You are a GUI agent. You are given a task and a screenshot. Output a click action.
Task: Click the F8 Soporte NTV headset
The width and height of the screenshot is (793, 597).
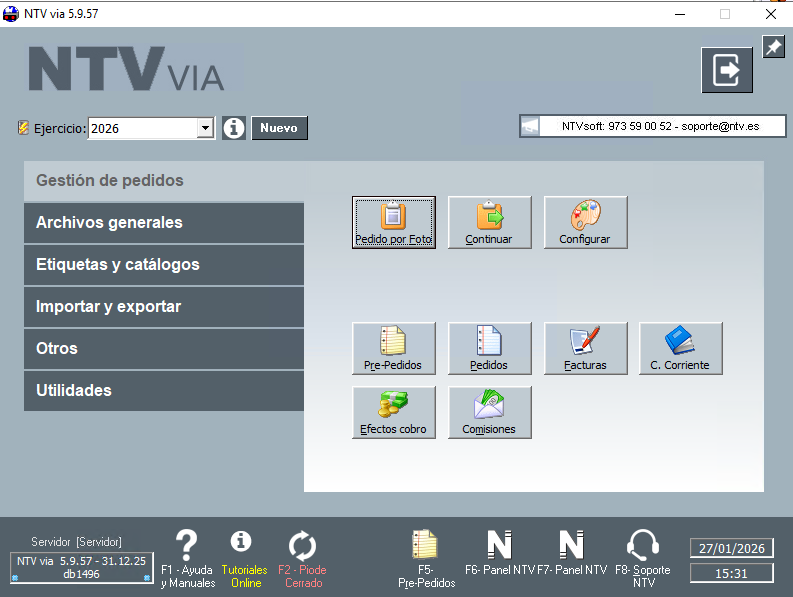click(643, 558)
